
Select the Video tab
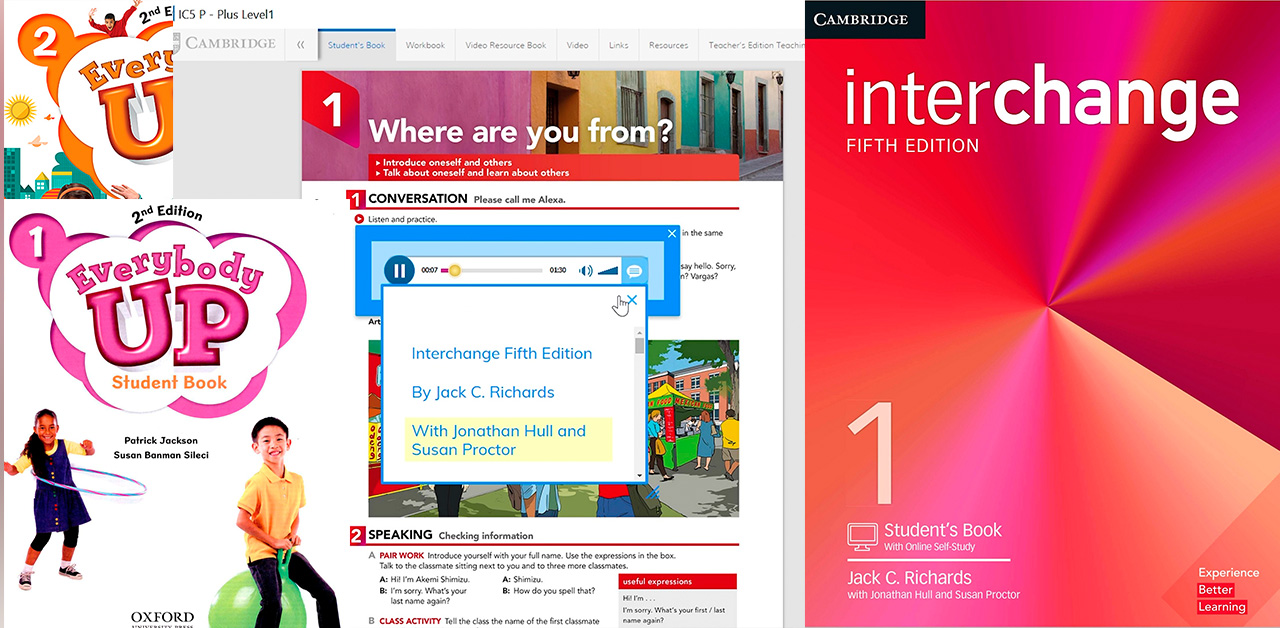(577, 45)
